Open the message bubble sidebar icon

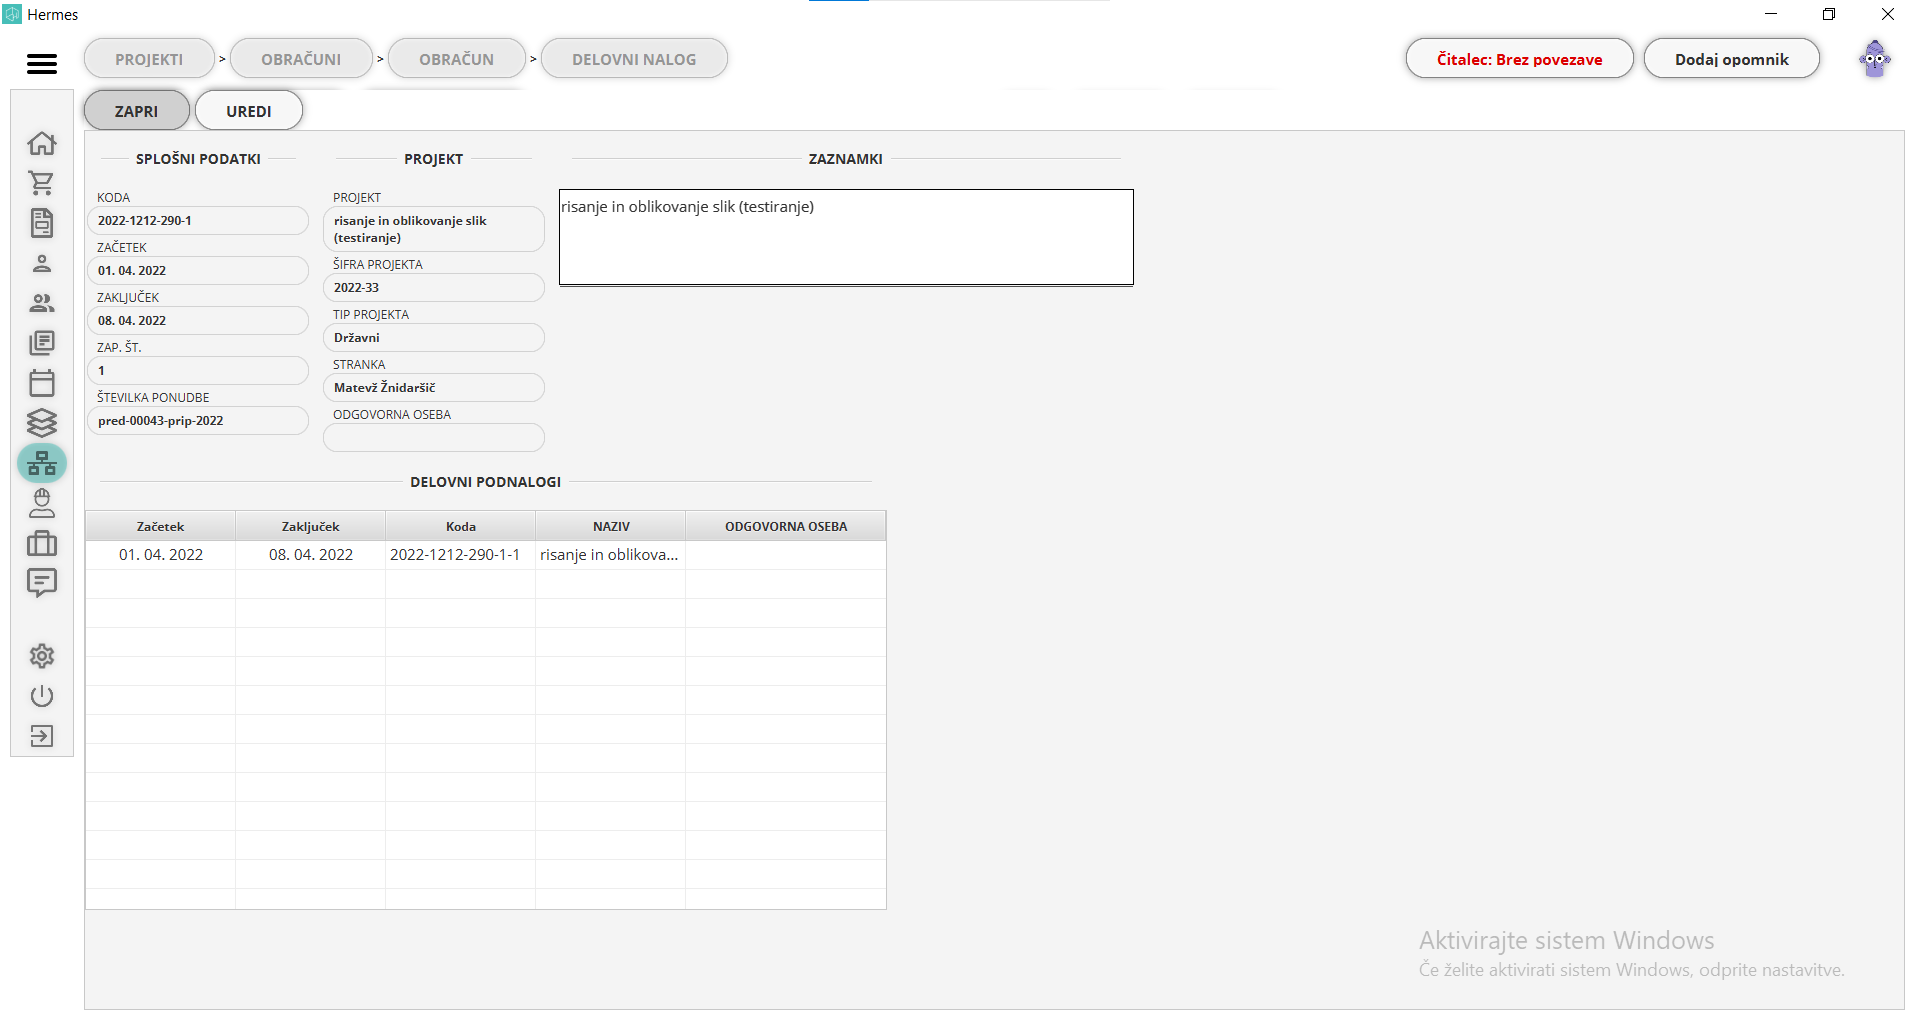click(x=42, y=583)
